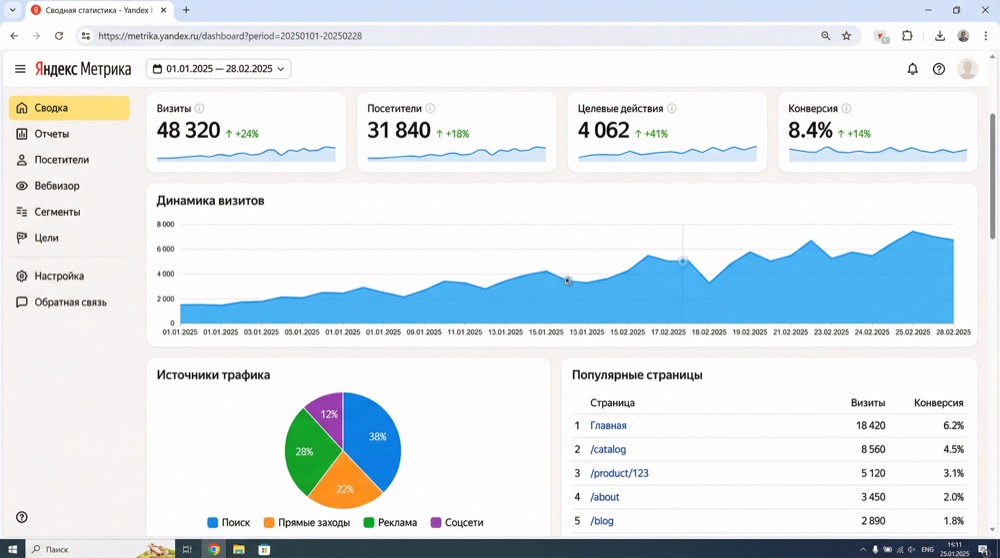
Task: Open the /catalog page link
Action: pos(607,449)
